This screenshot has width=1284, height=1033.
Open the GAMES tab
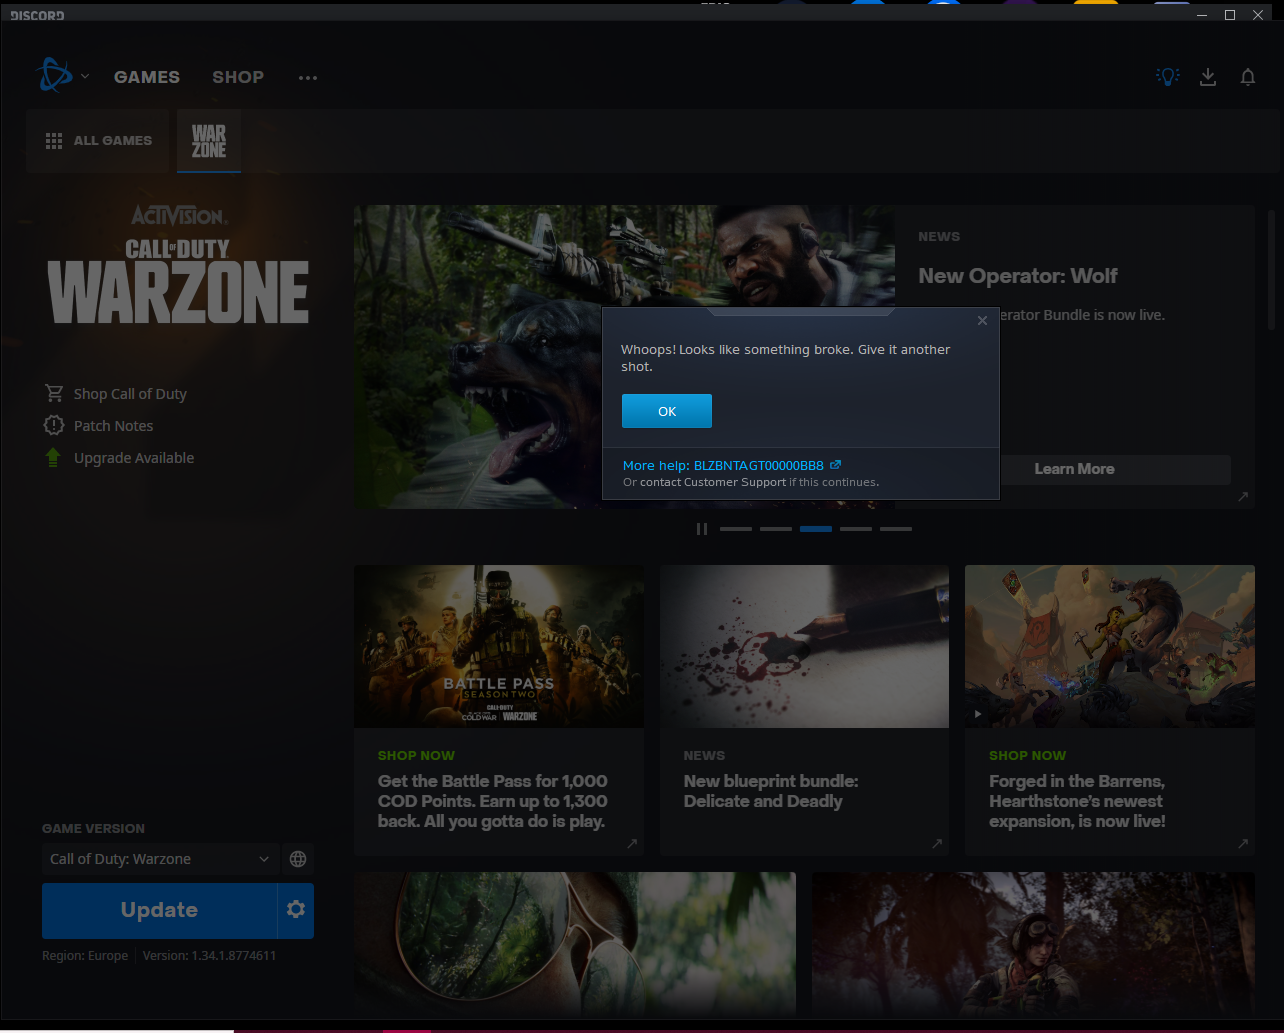147,77
